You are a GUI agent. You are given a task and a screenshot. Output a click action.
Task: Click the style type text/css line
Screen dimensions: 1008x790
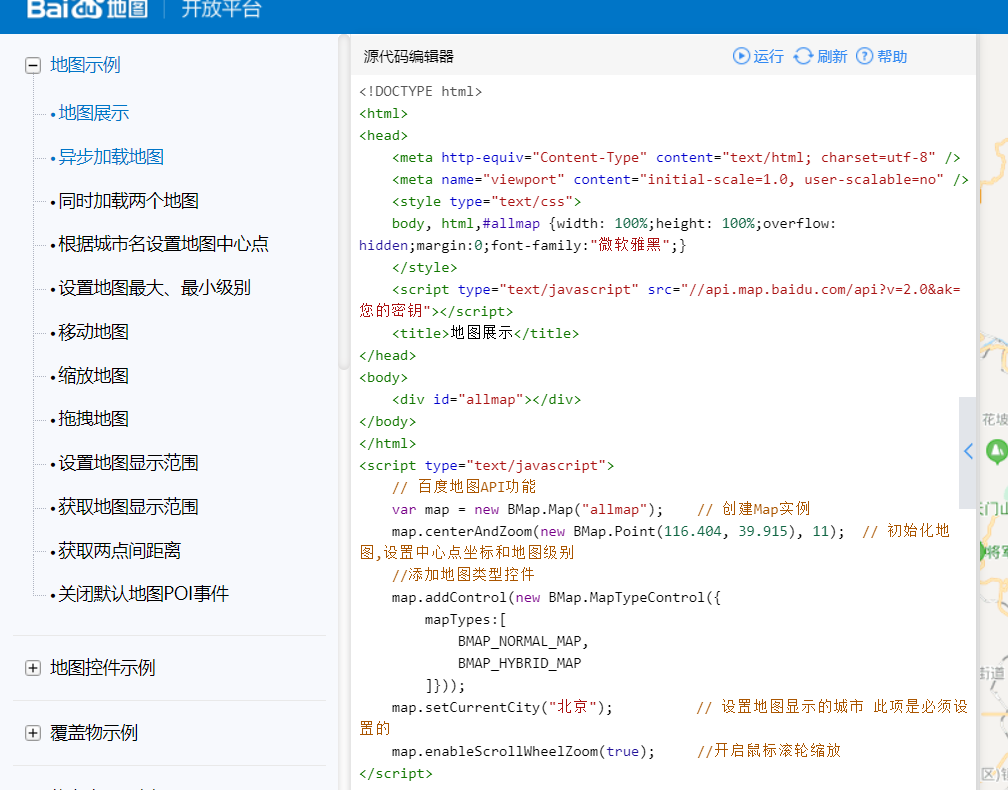coord(486,201)
